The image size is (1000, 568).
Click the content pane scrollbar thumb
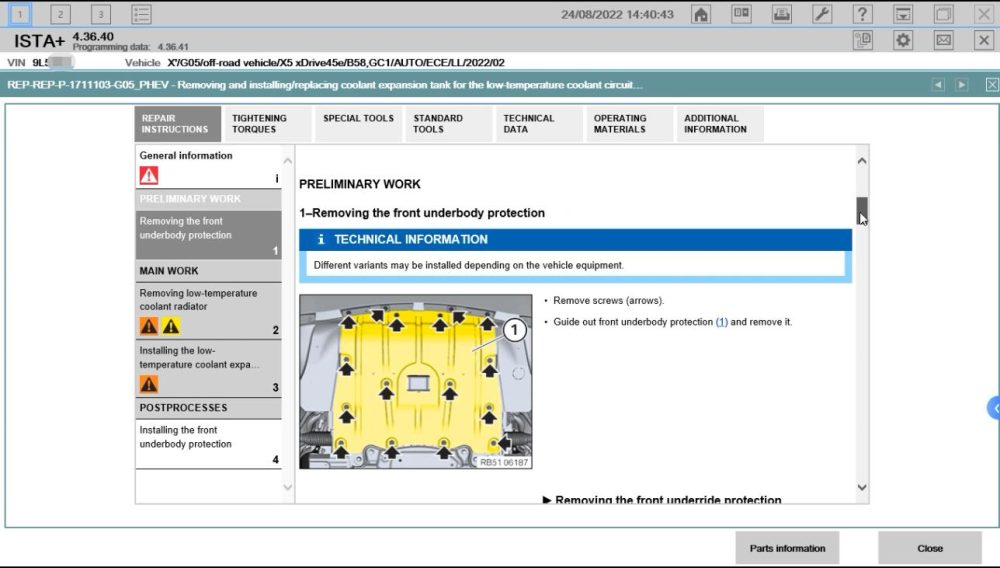coord(862,210)
